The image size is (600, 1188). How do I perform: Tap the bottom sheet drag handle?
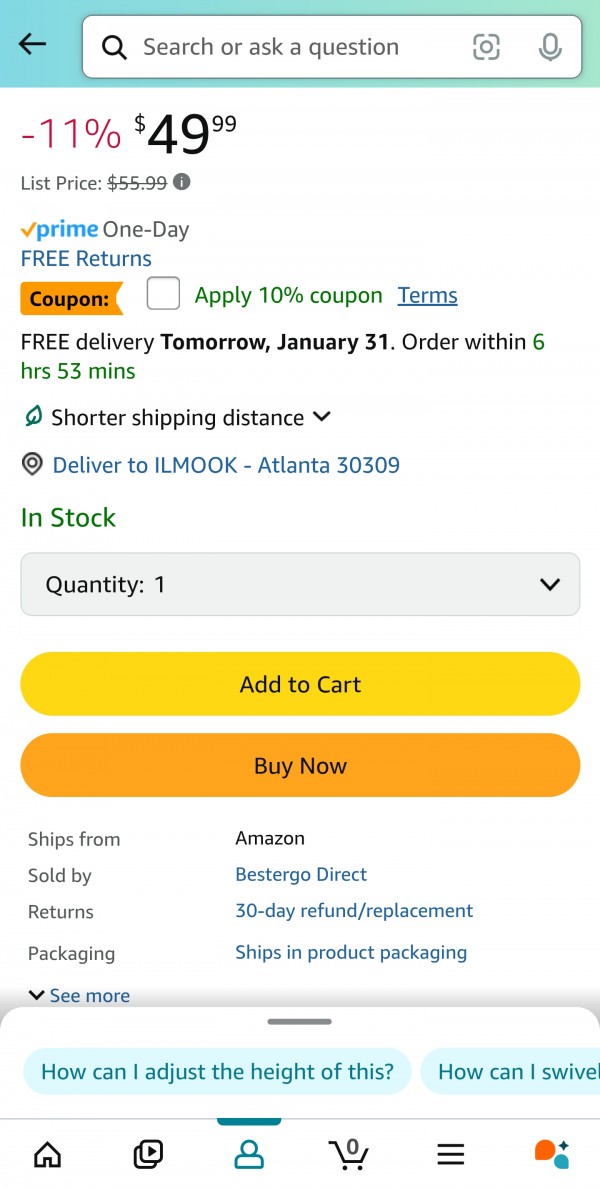tap(300, 1022)
